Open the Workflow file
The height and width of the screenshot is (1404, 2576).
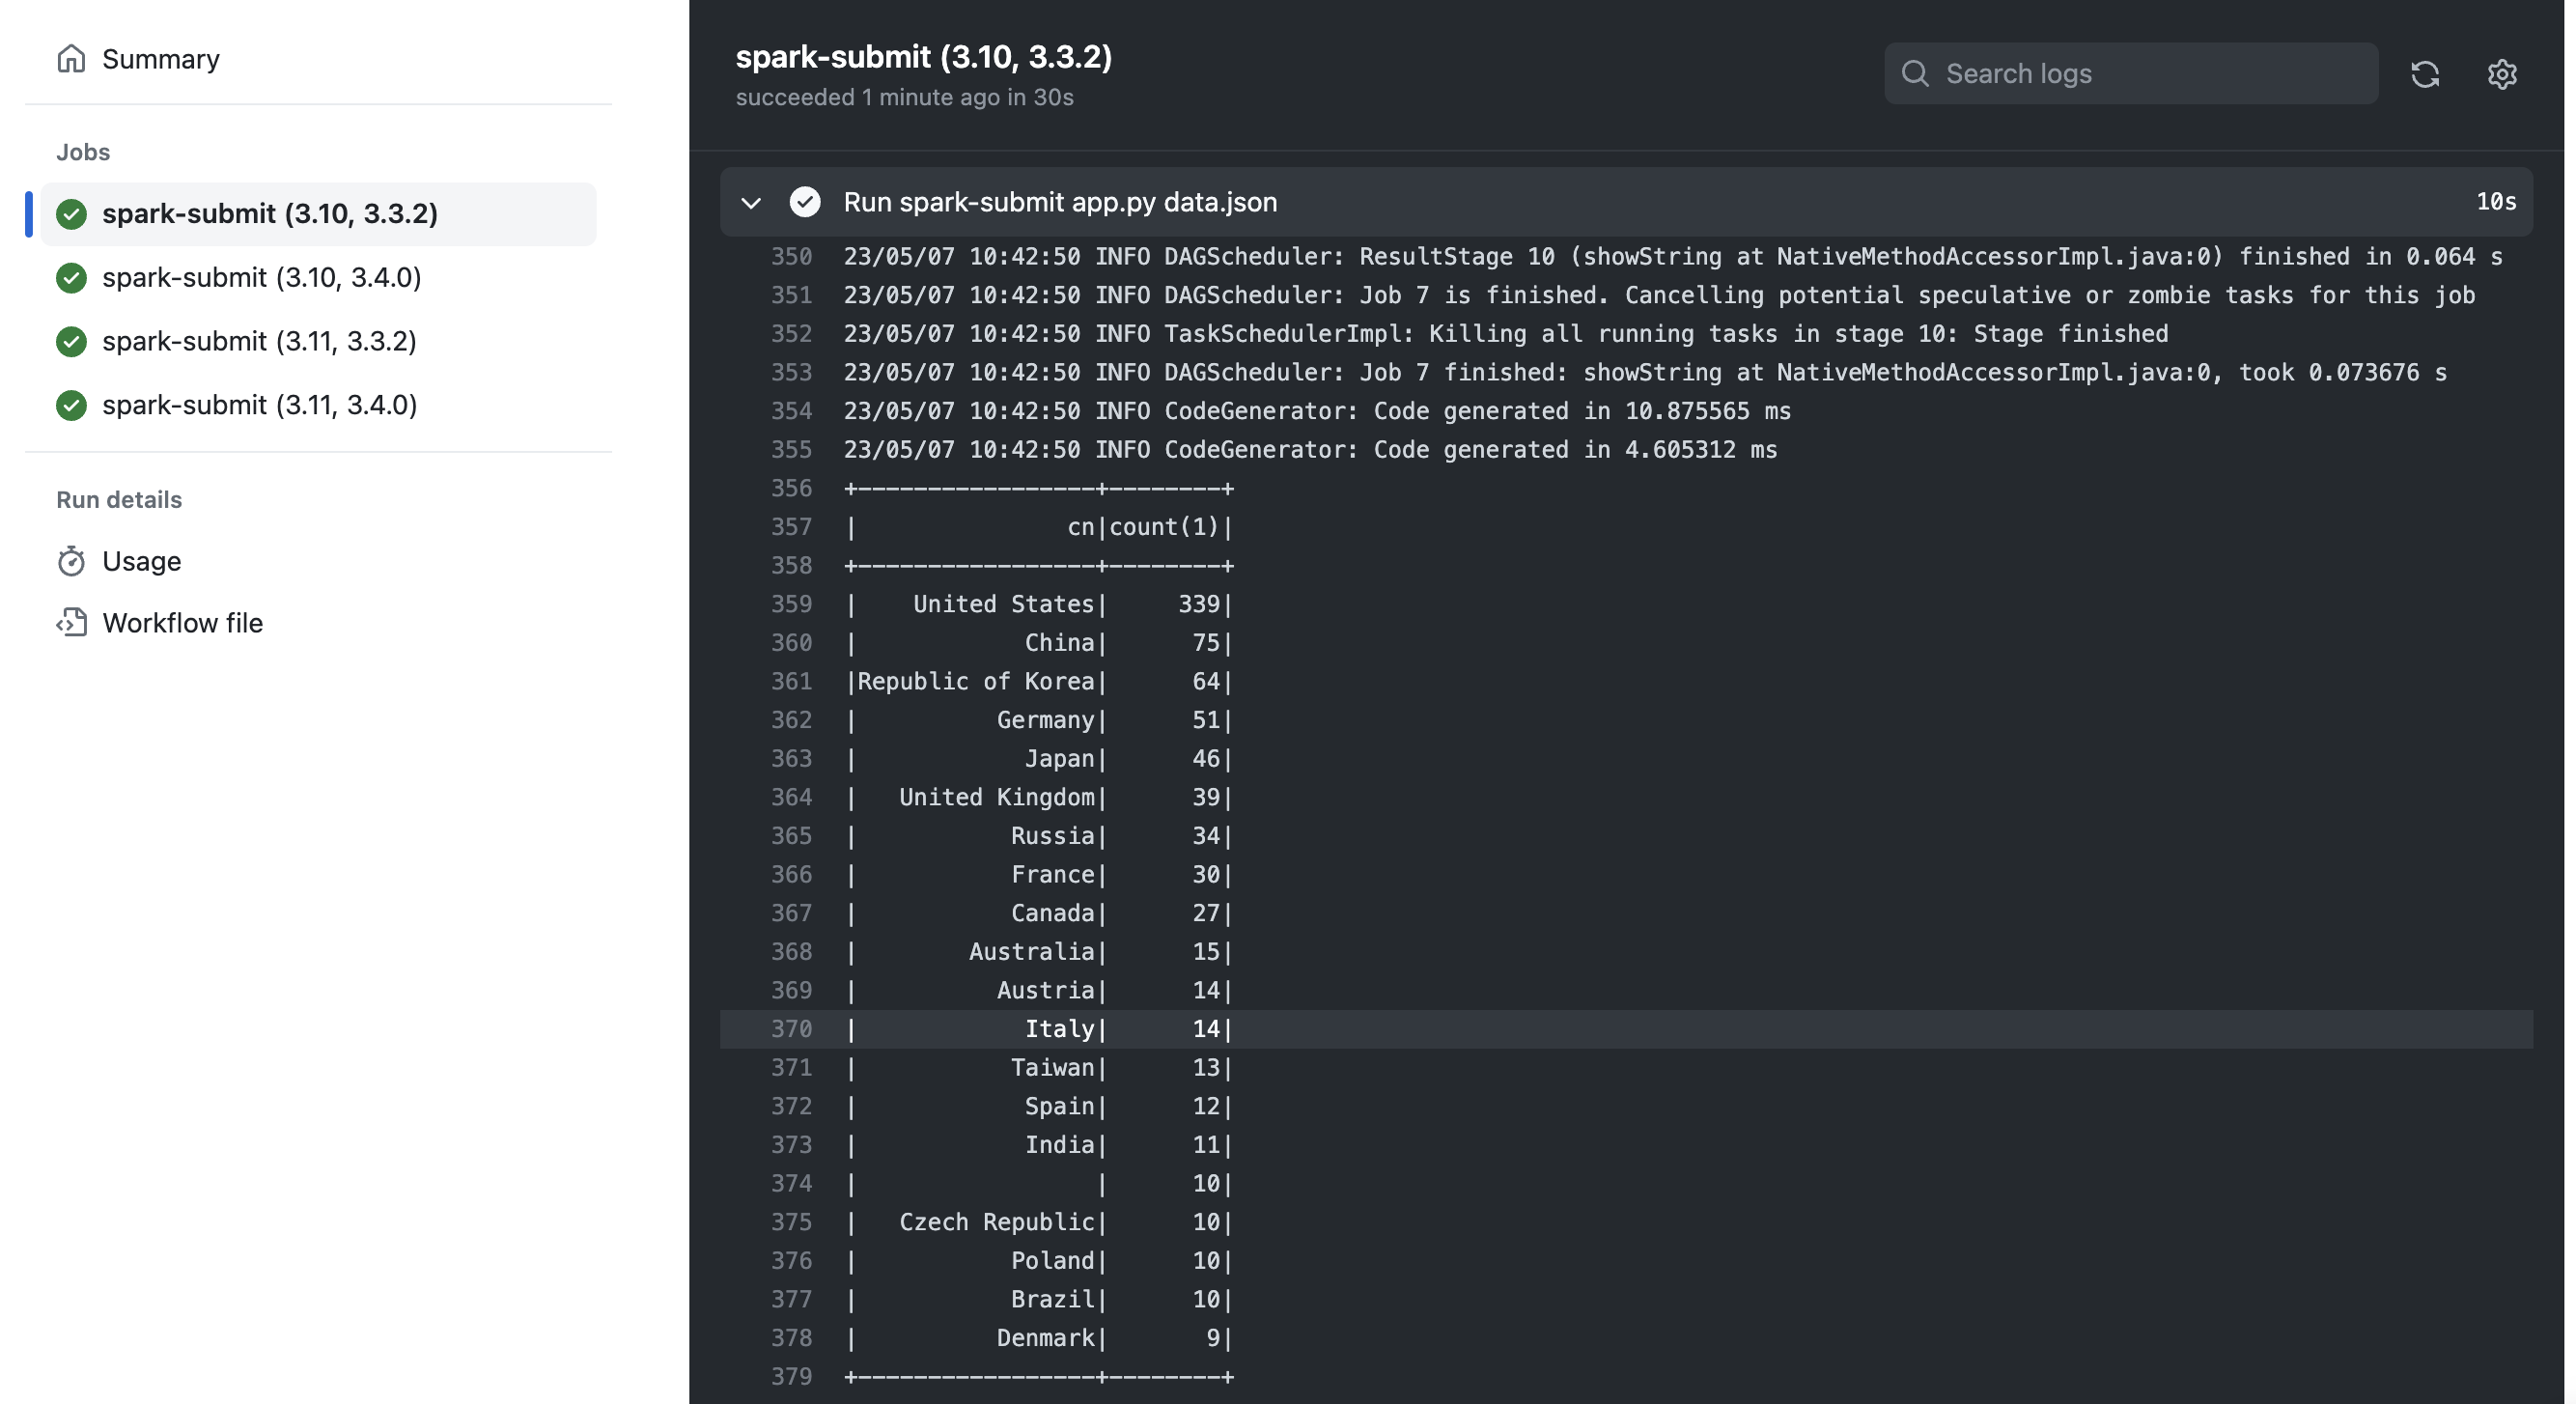[183, 622]
